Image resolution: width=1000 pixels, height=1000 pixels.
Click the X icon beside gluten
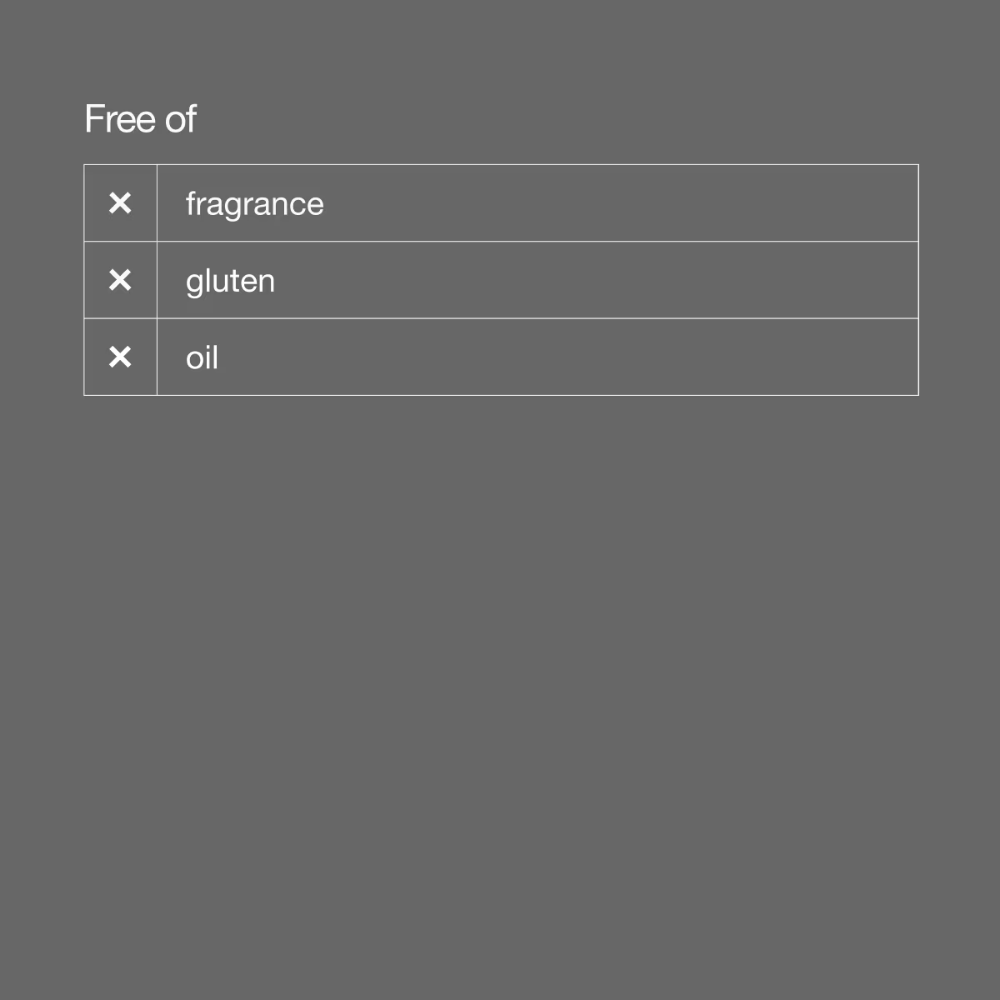(x=120, y=281)
